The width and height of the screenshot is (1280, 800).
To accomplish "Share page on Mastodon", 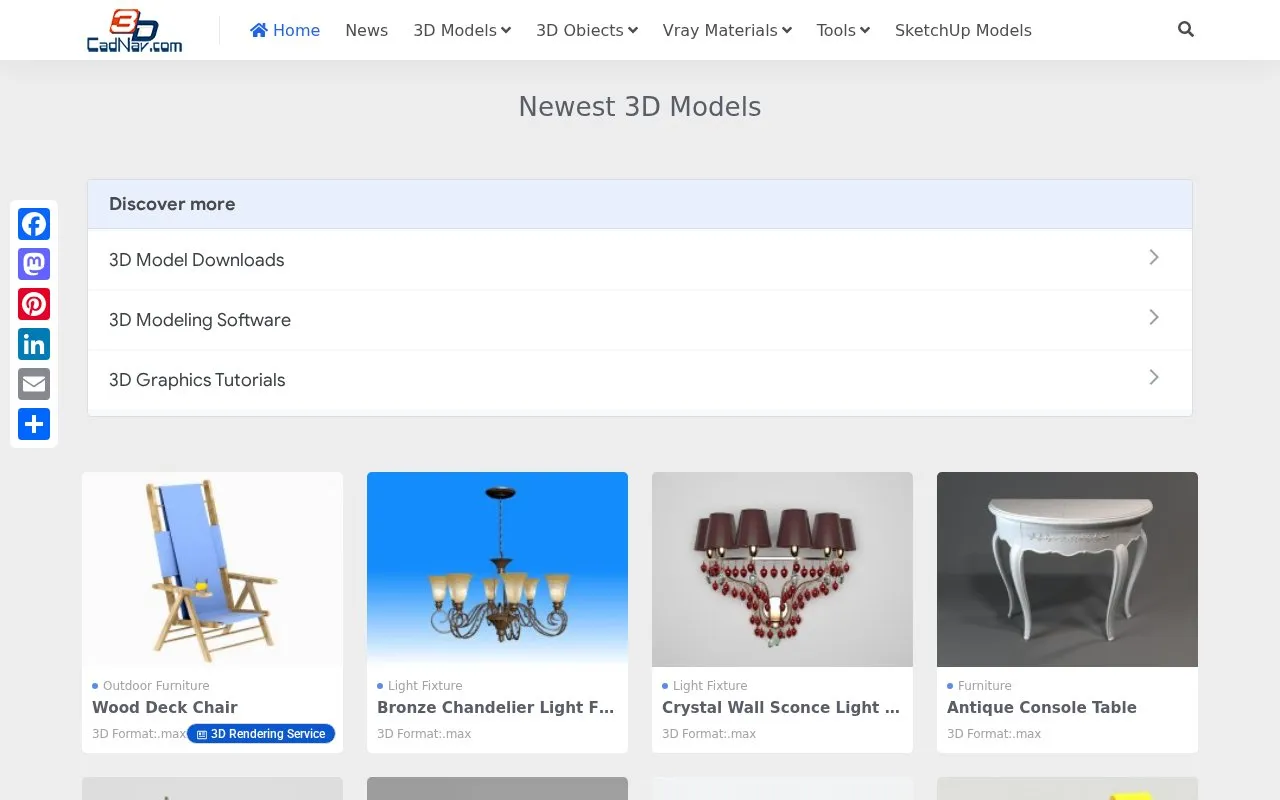I will coord(34,264).
